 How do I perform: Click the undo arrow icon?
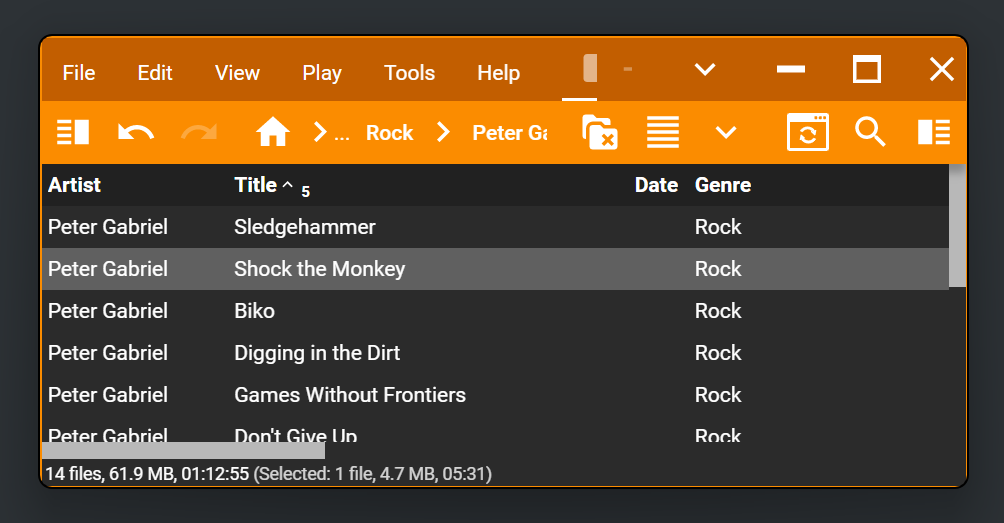135,132
